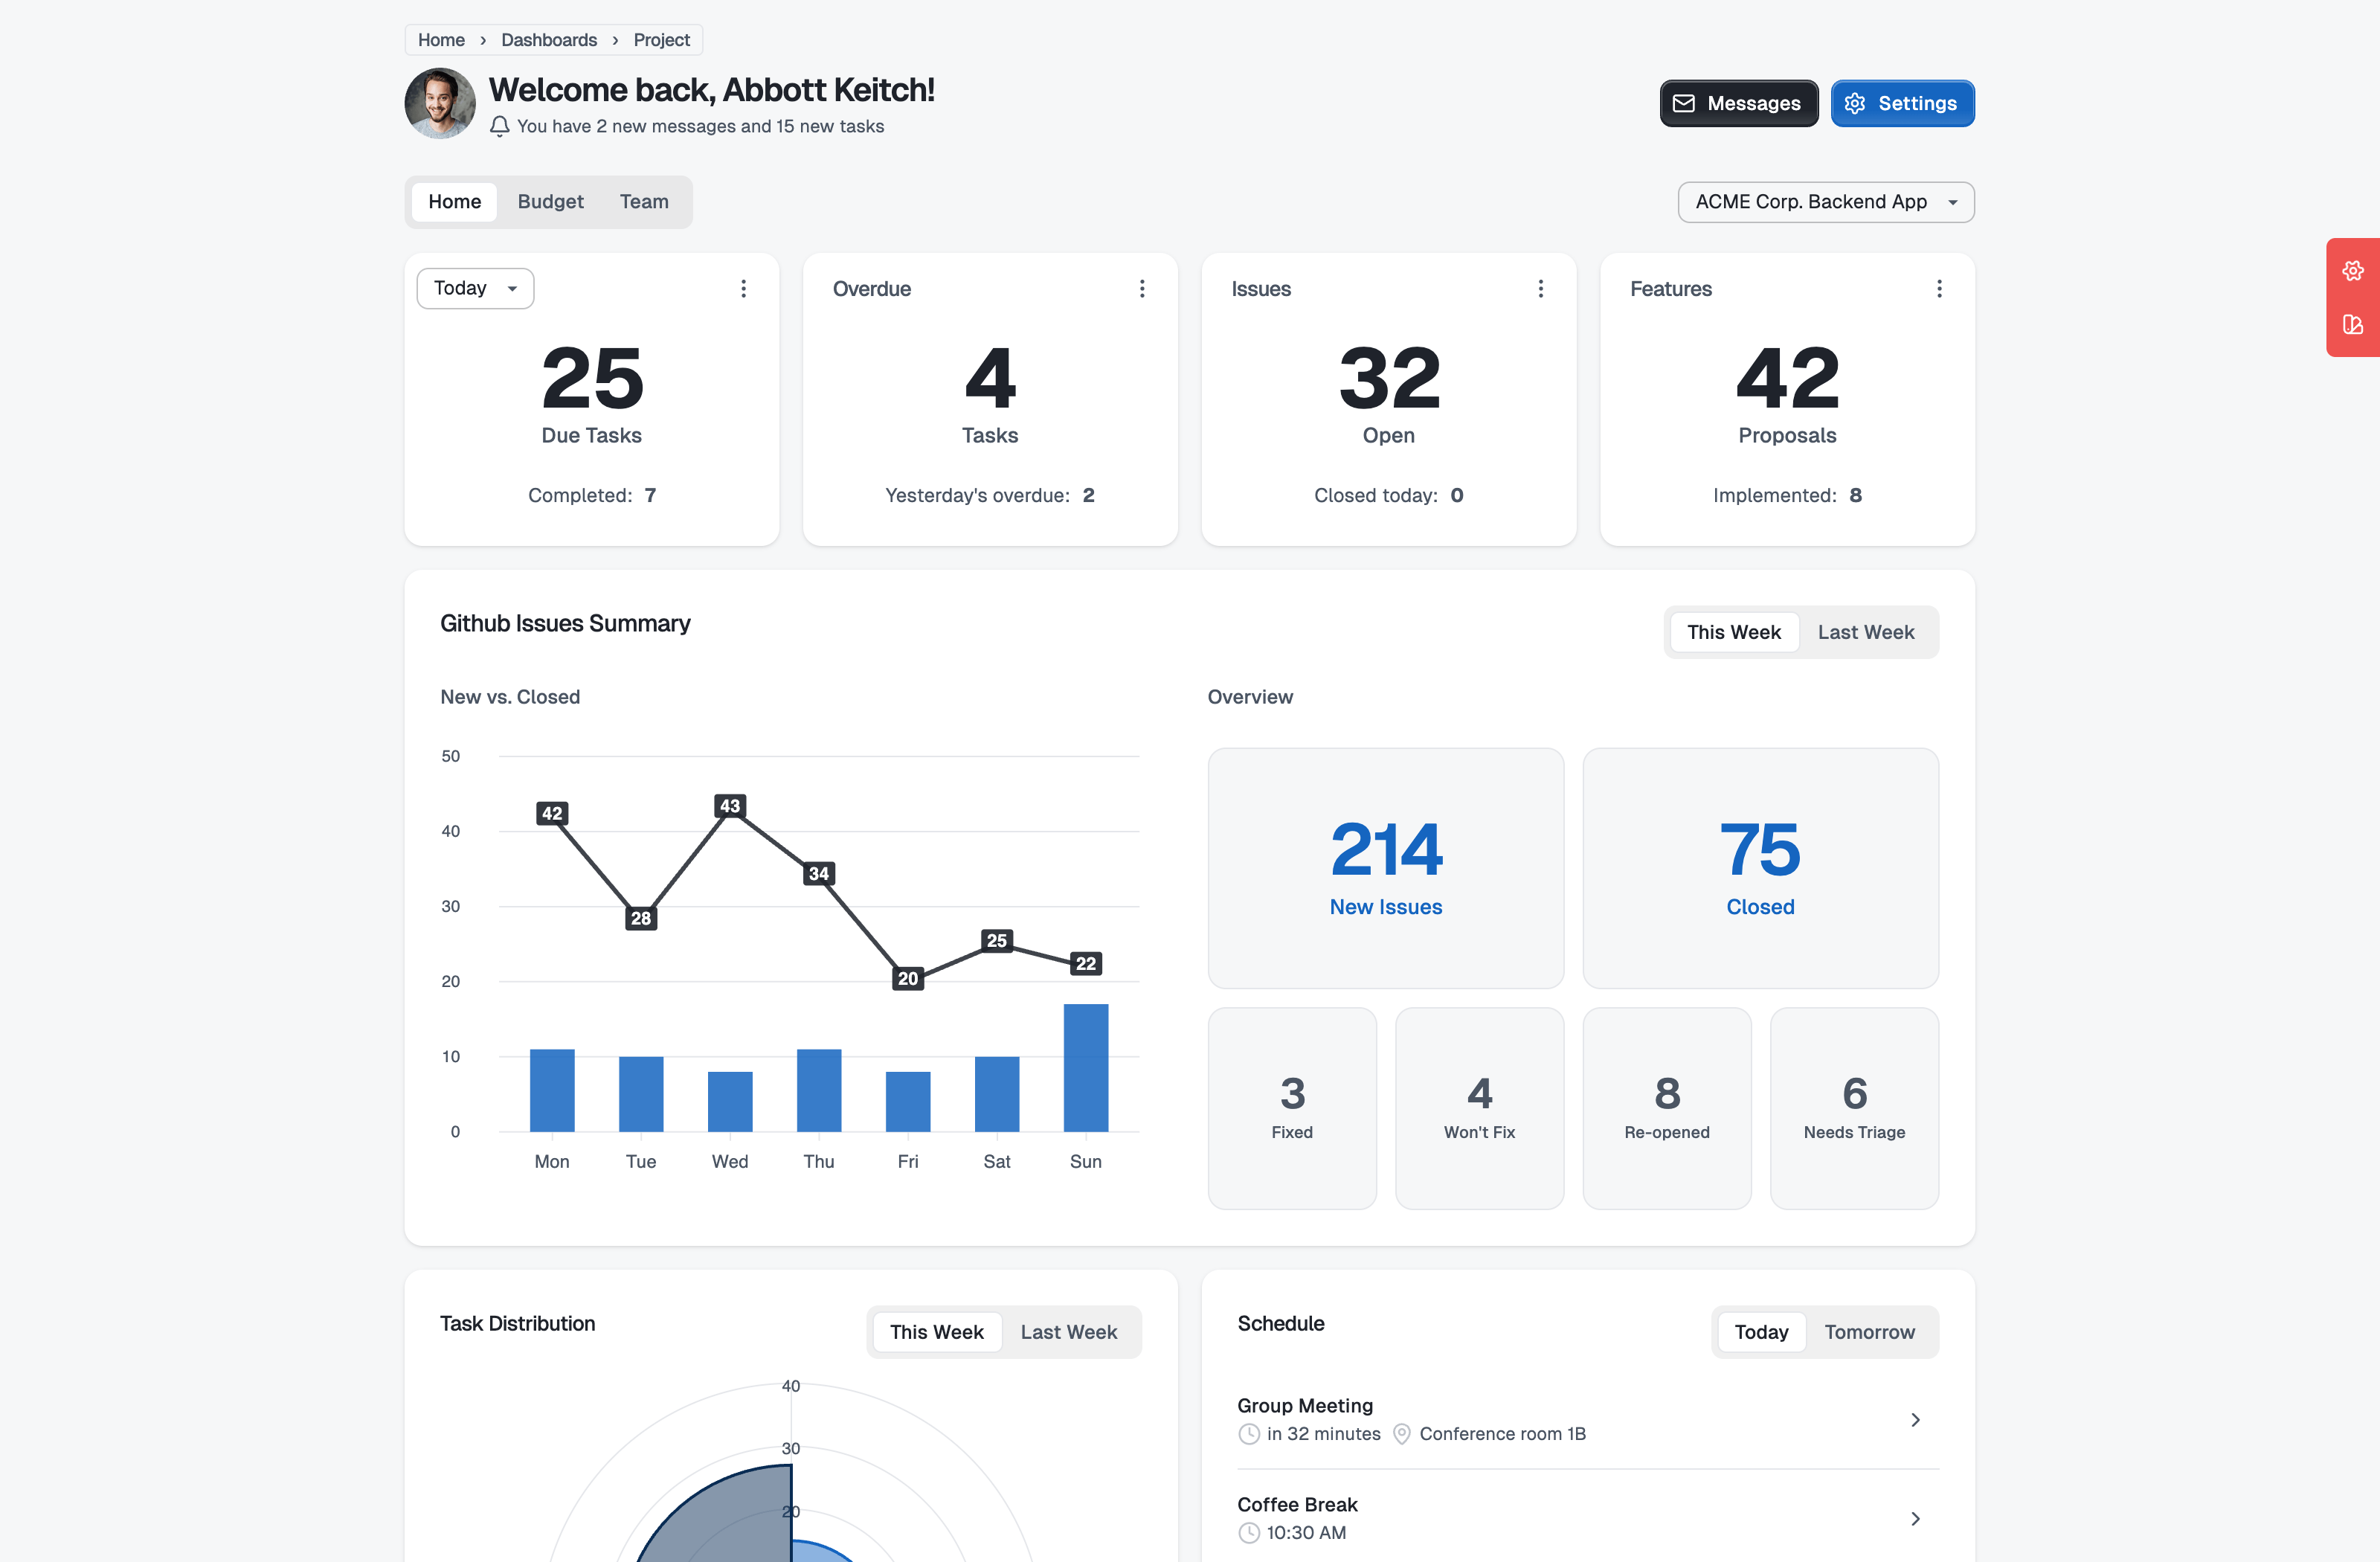The width and height of the screenshot is (2380, 1562).
Task: Click the red gear customizer icon
Action: 2352,271
